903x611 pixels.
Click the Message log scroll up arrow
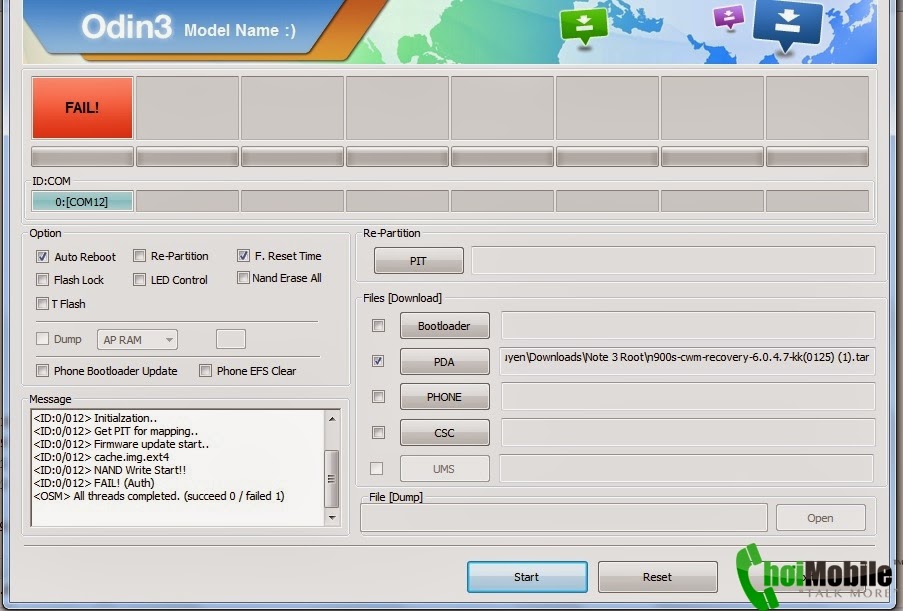[332, 419]
